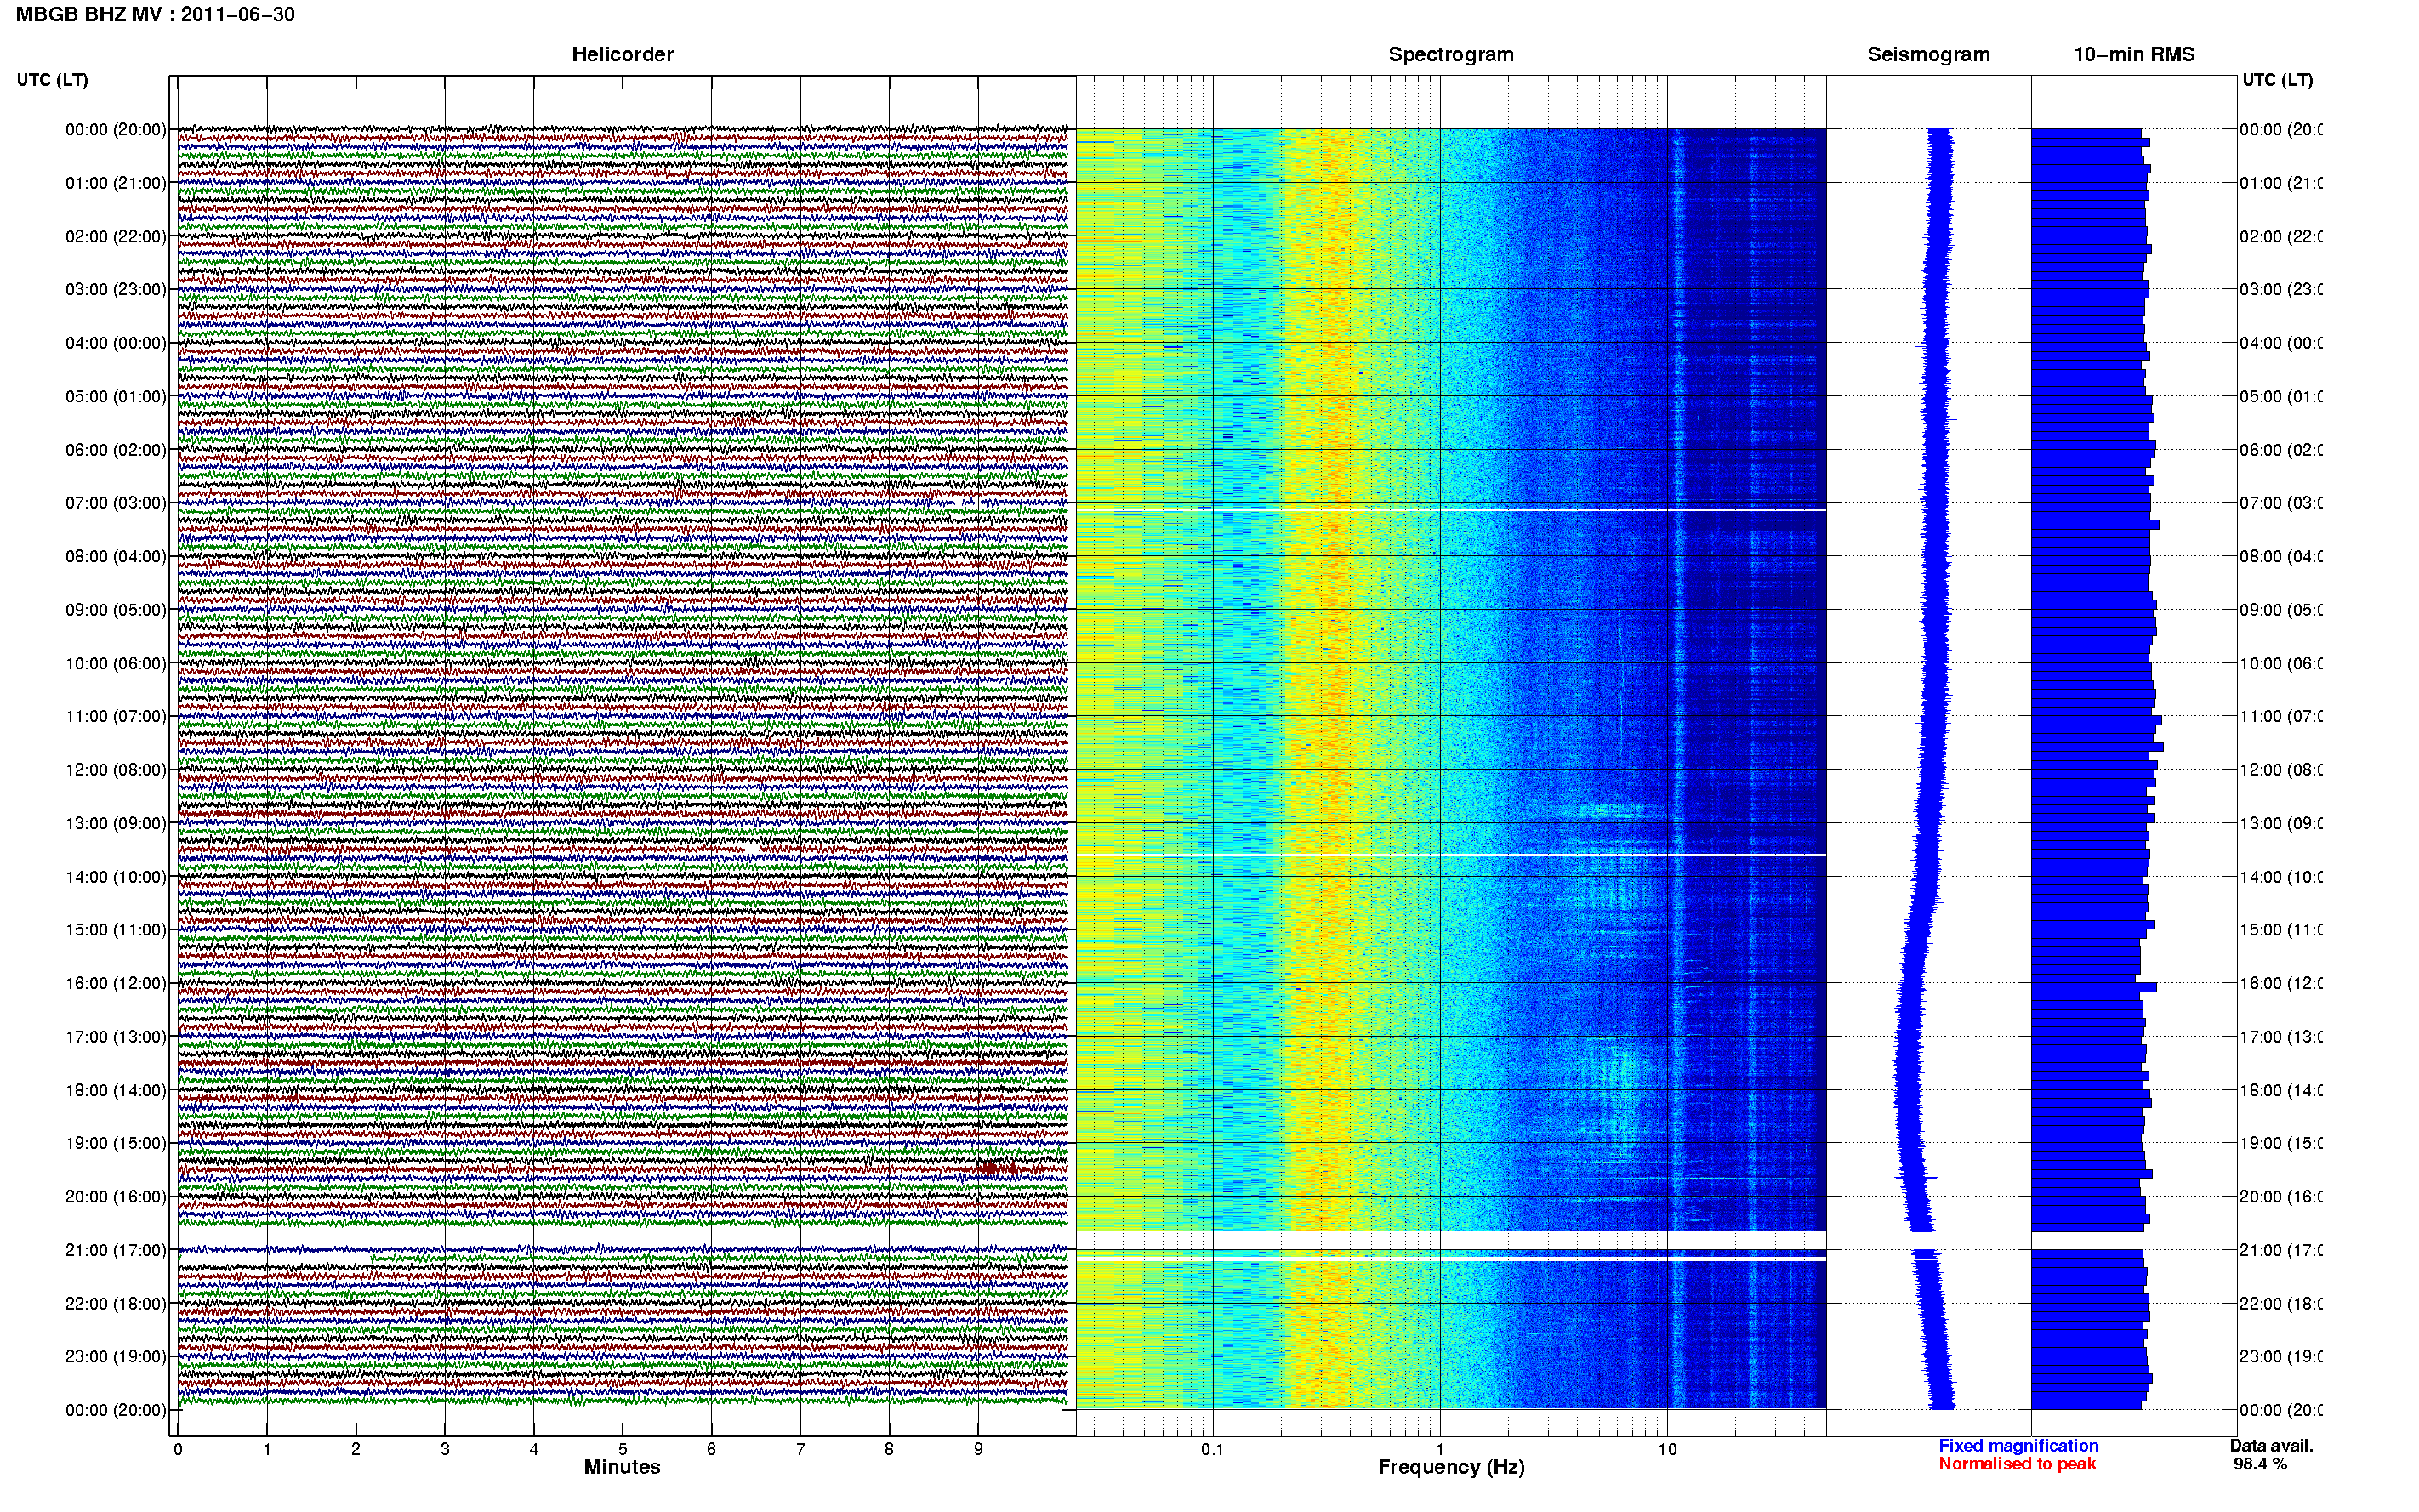Click the "14:00 (10:00)" left time label

pos(116,877)
